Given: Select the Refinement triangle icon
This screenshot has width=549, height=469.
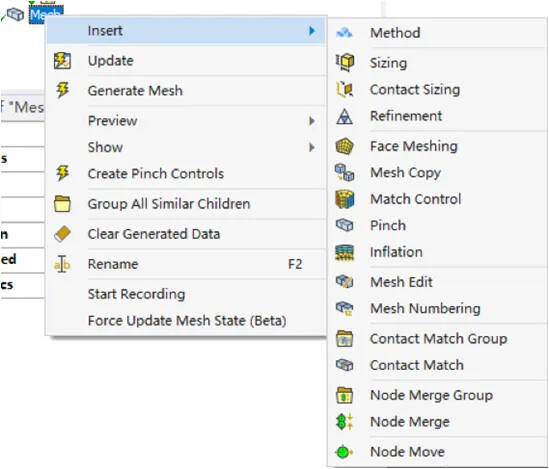Looking at the screenshot, I should (345, 116).
